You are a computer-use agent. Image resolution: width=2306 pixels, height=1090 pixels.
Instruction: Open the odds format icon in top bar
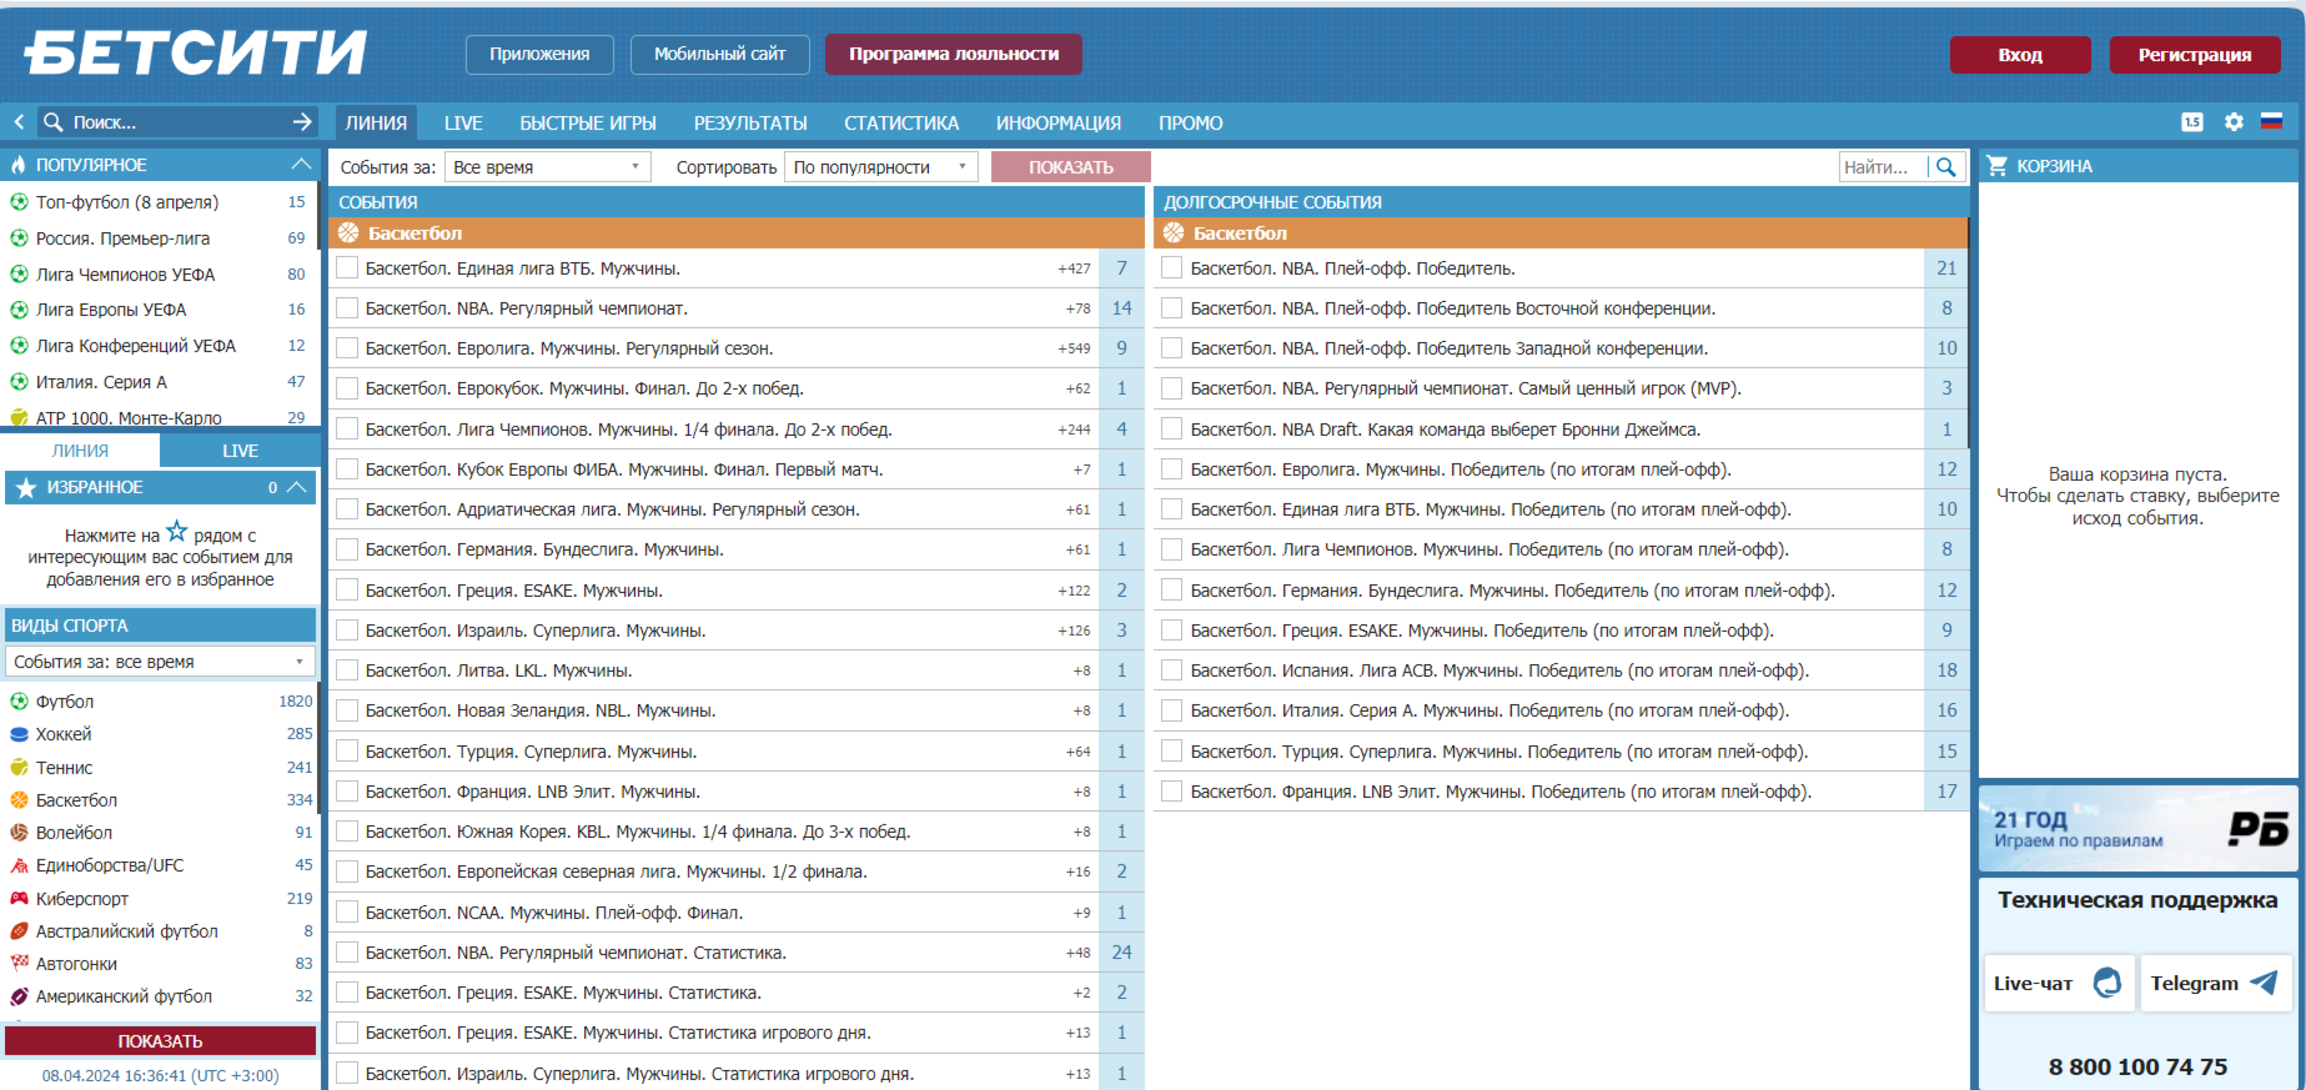click(x=2192, y=122)
